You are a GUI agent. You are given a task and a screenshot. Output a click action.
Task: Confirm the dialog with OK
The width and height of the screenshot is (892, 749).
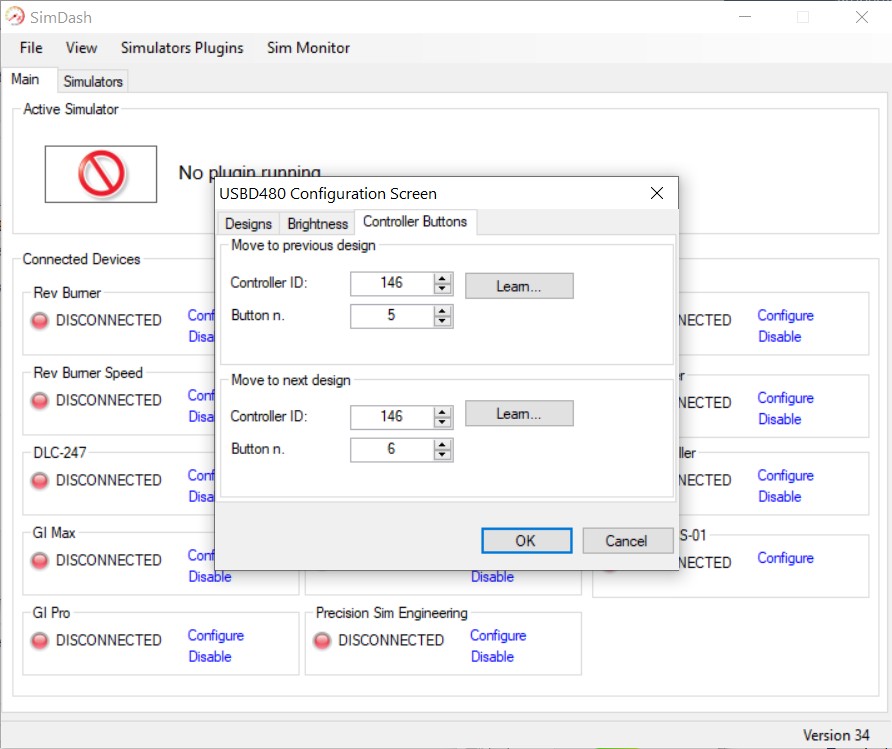click(x=526, y=541)
